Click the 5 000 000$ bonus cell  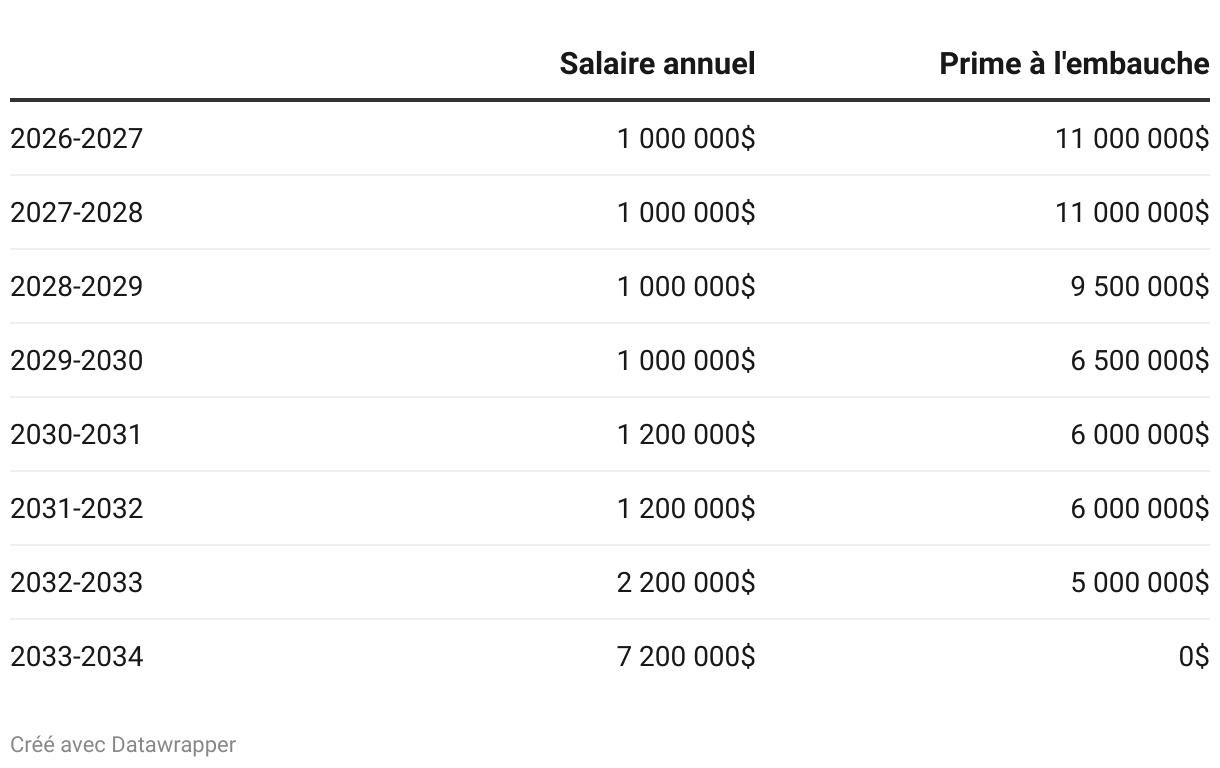point(1139,583)
